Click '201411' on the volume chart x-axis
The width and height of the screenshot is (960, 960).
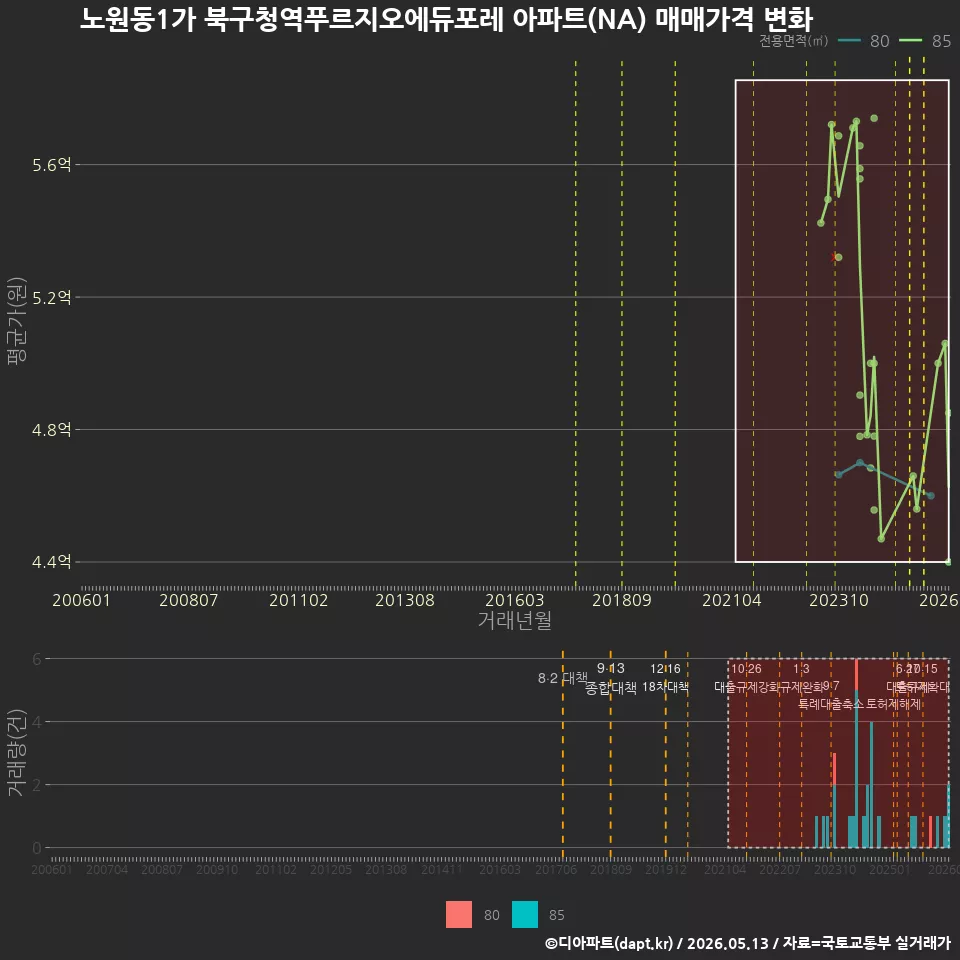[441, 869]
